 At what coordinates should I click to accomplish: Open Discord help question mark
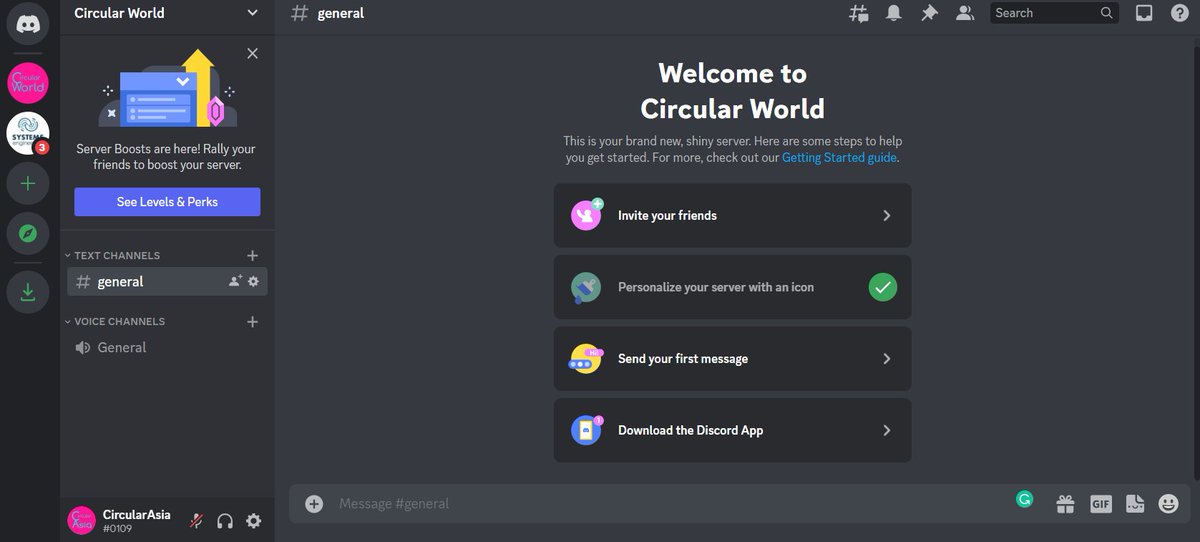point(1179,13)
